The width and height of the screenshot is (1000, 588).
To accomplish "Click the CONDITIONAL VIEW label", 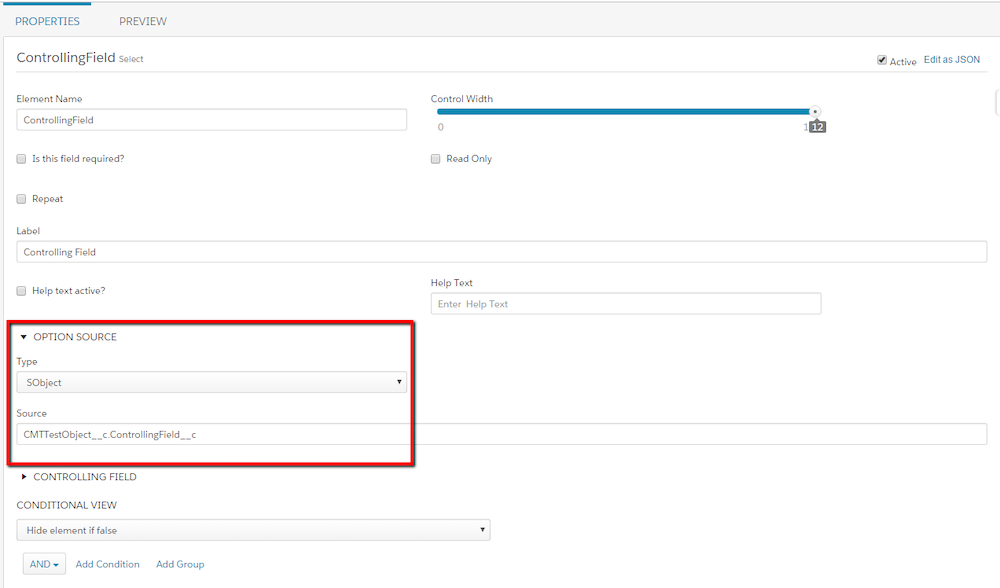I will 66,505.
